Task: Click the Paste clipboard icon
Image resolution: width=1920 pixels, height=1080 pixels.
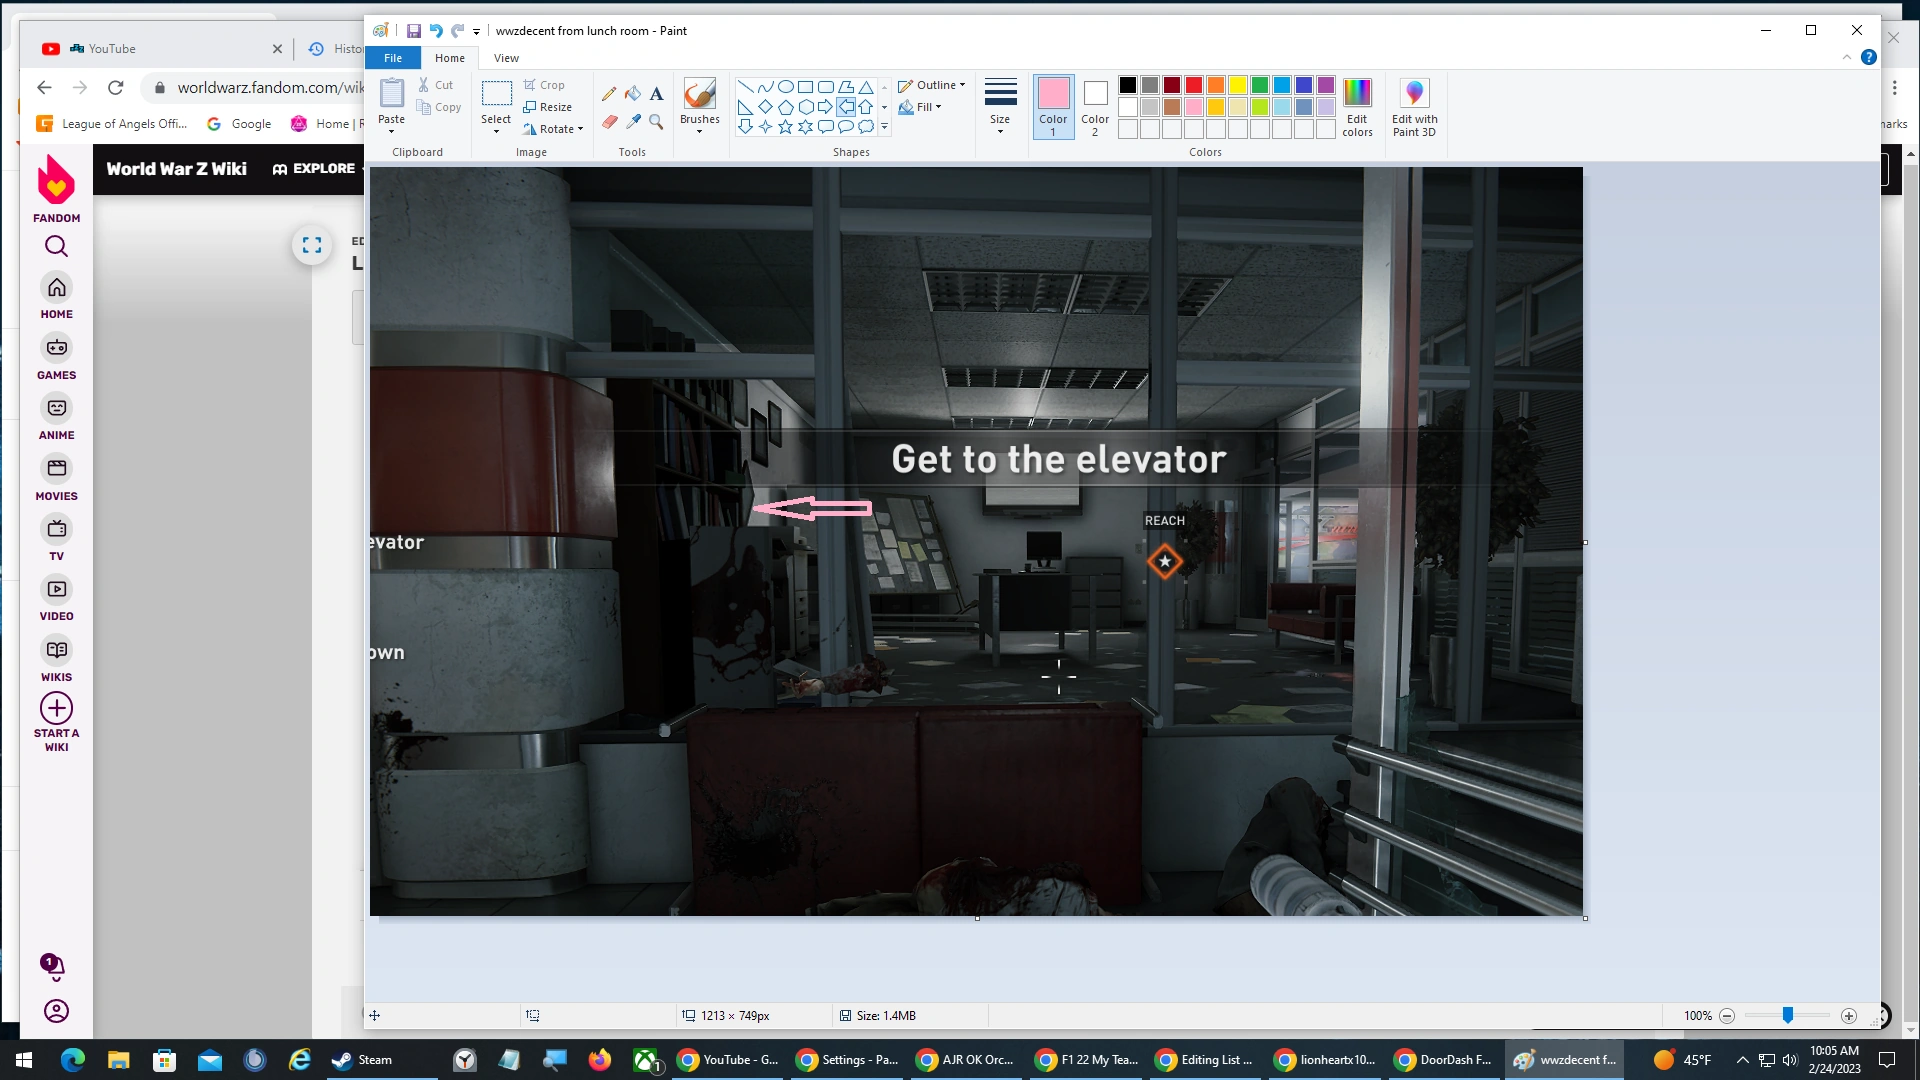Action: point(392,93)
